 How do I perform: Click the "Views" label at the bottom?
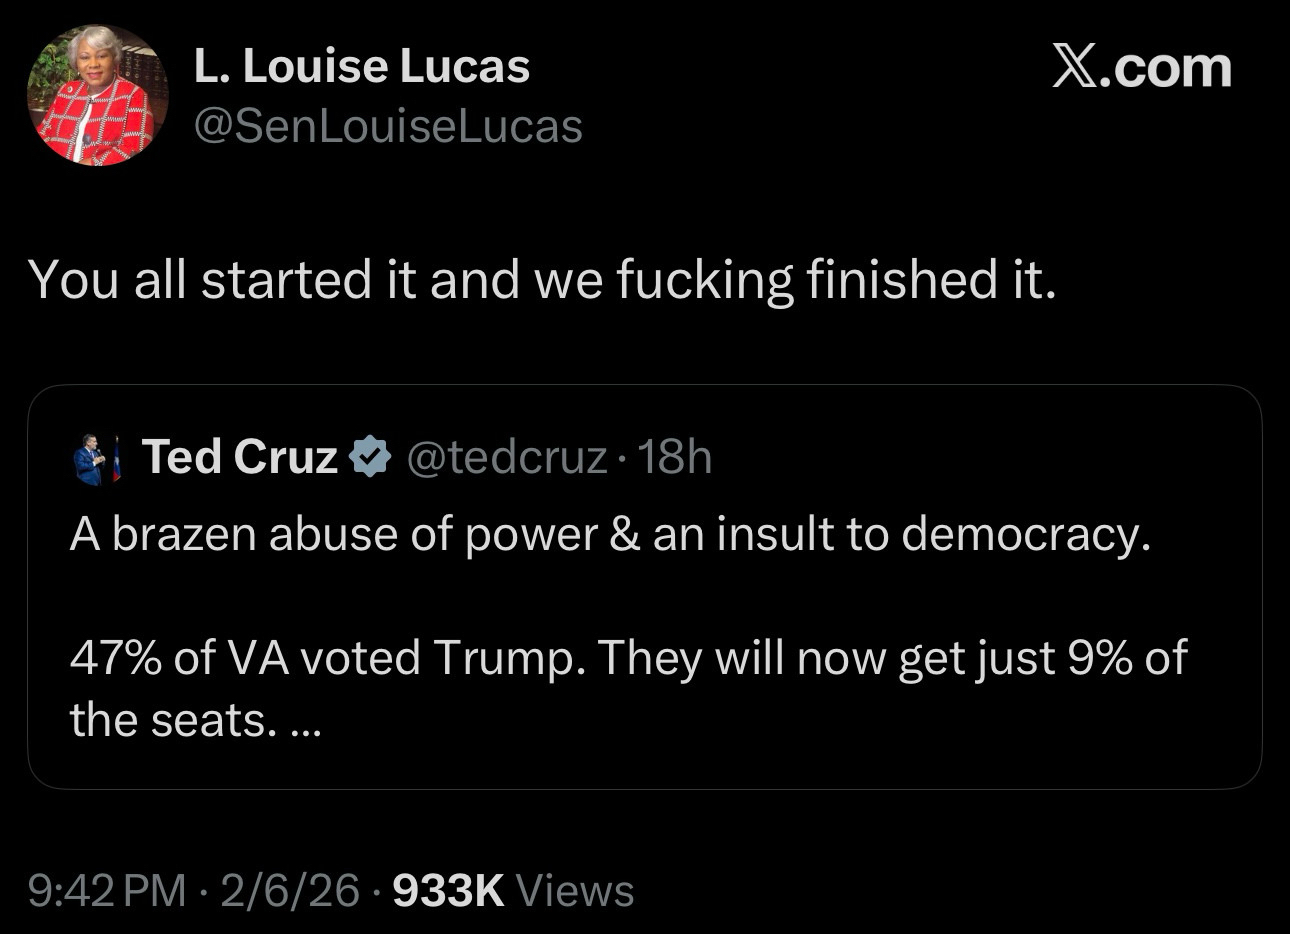[574, 890]
